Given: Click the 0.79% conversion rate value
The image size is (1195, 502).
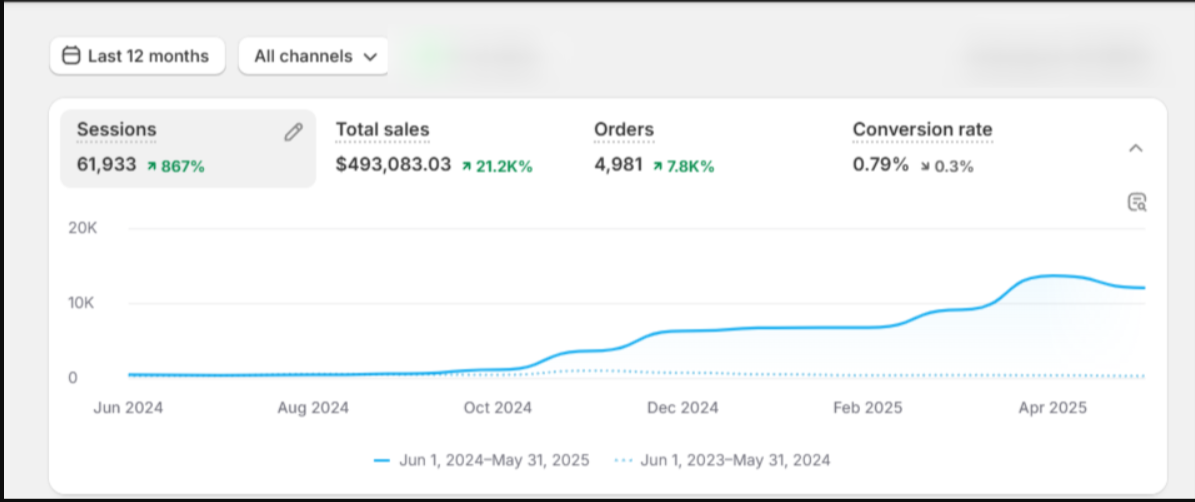Looking at the screenshot, I should point(881,165).
